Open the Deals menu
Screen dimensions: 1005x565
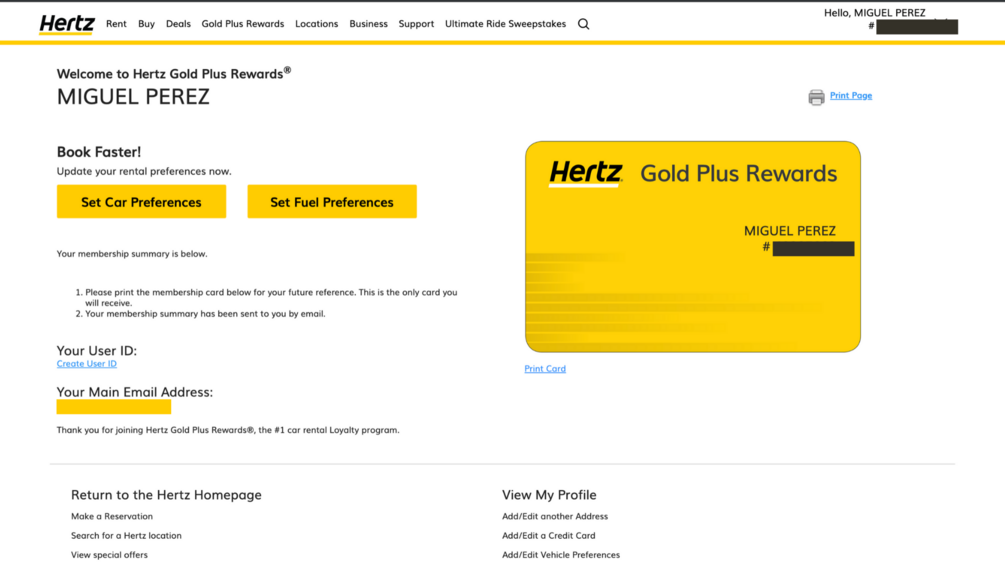coord(178,24)
